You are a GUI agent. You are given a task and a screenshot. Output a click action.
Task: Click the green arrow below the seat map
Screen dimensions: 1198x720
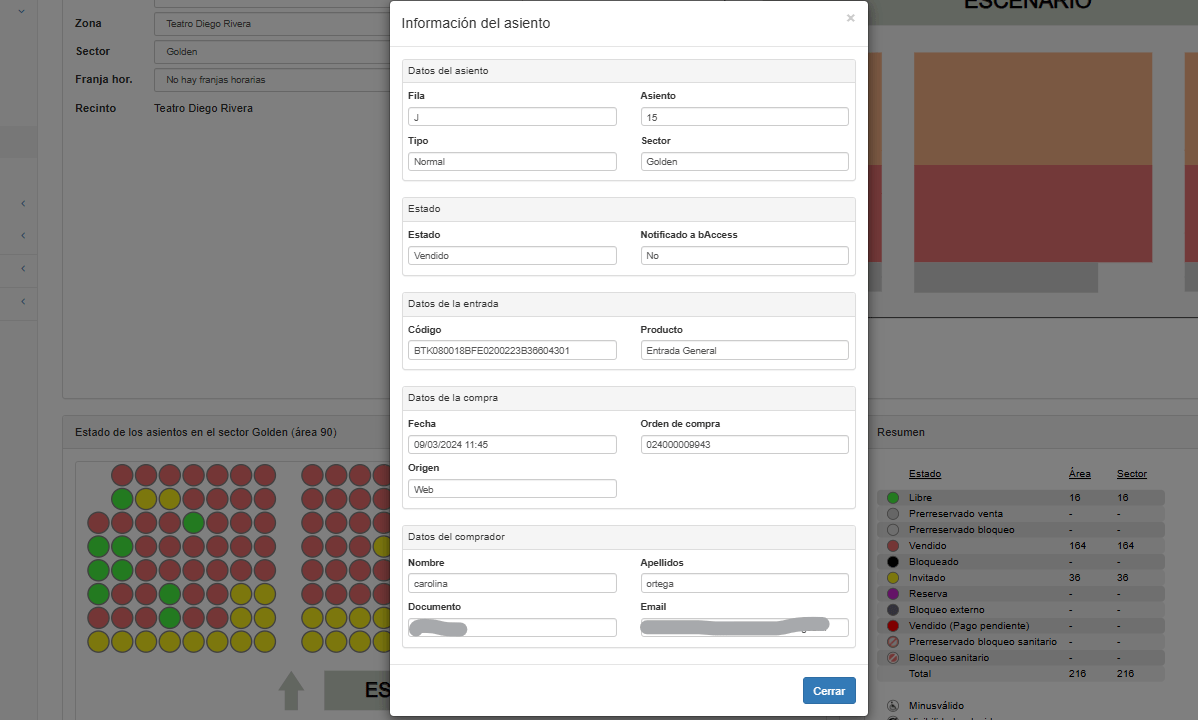click(291, 690)
